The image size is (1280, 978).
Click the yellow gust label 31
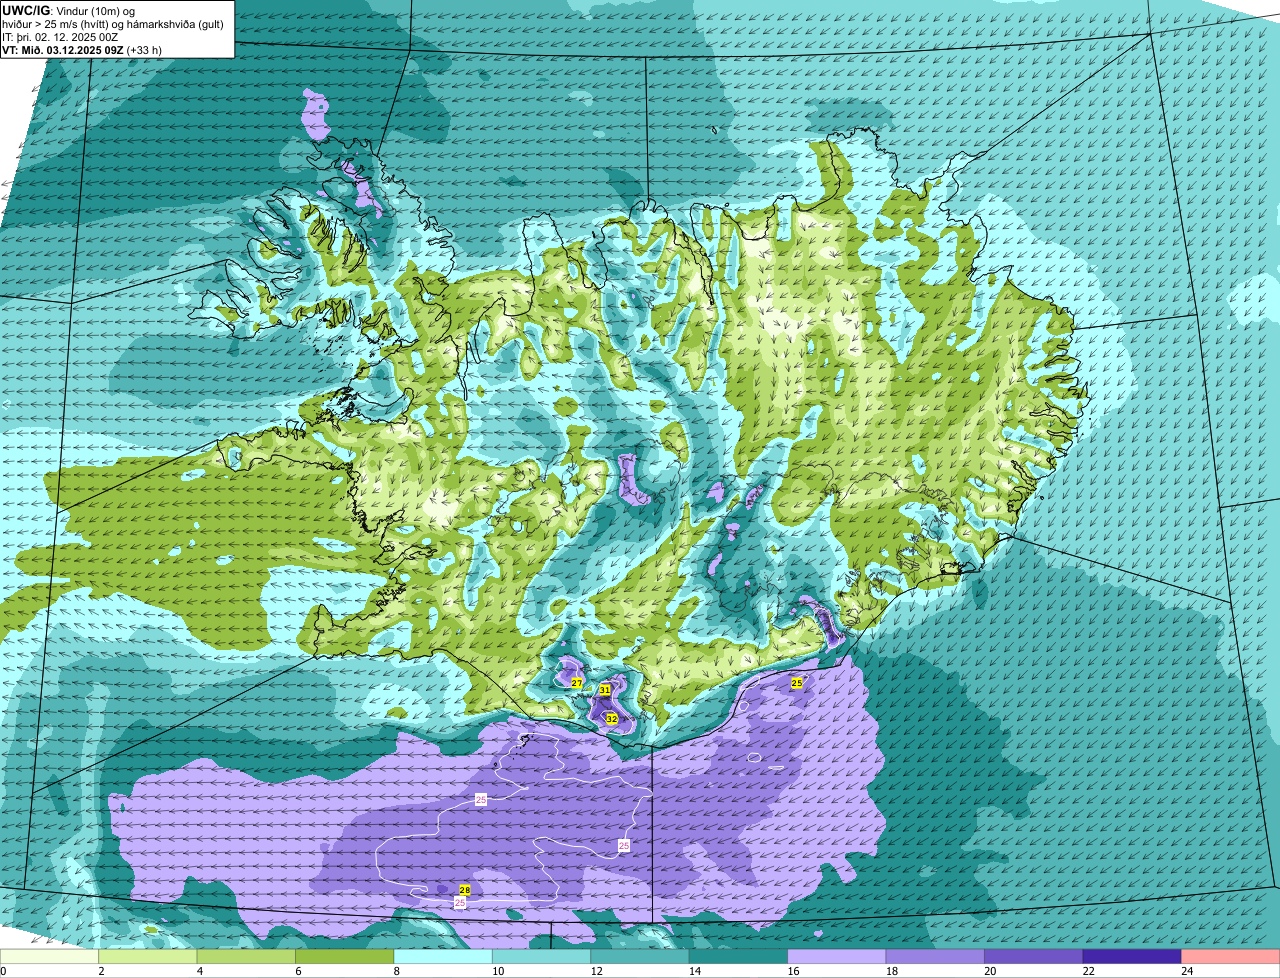point(605,690)
